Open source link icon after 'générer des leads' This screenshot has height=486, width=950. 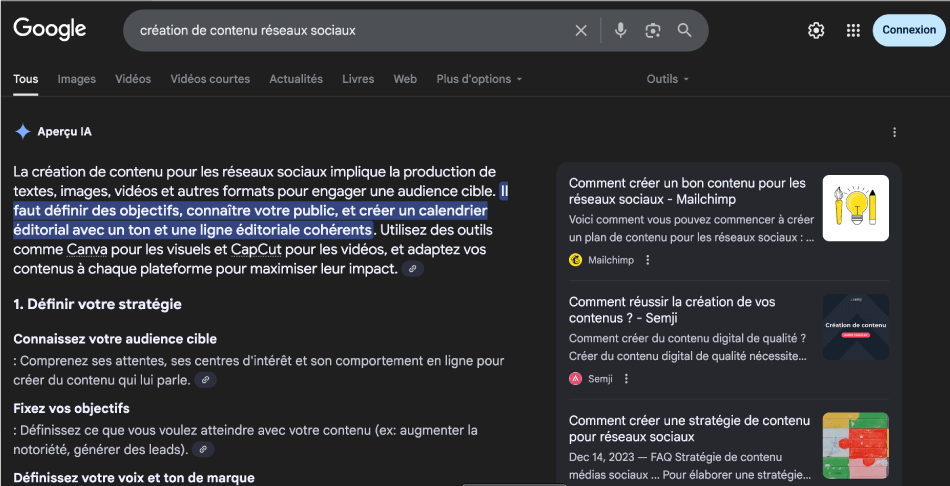click(x=203, y=449)
